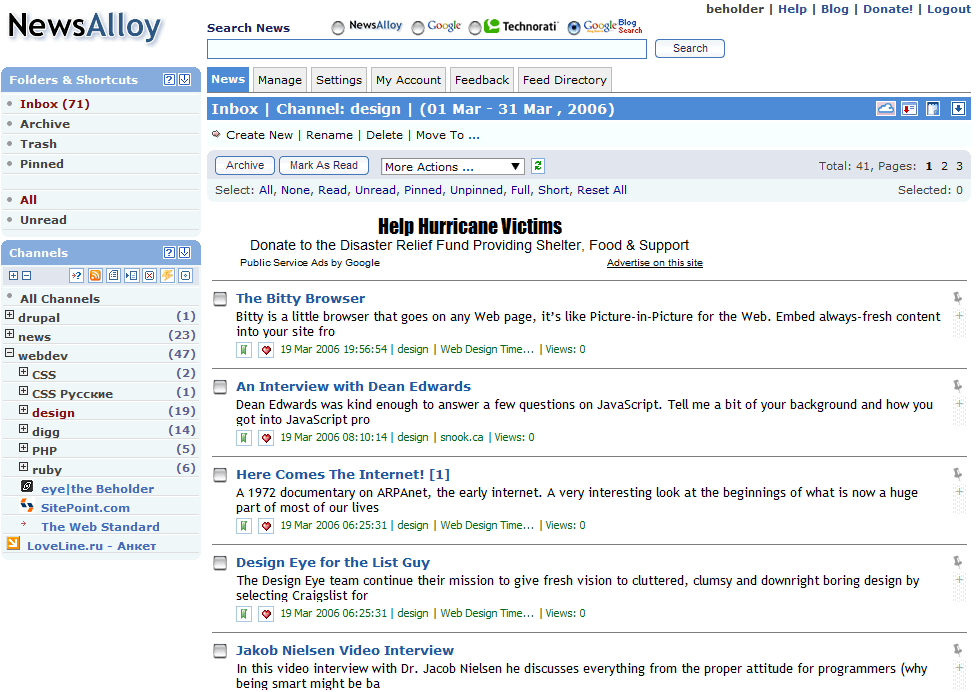Select the NewsAlloy search radio button
Image resolution: width=976 pixels, height=692 pixels.
pyautogui.click(x=338, y=28)
